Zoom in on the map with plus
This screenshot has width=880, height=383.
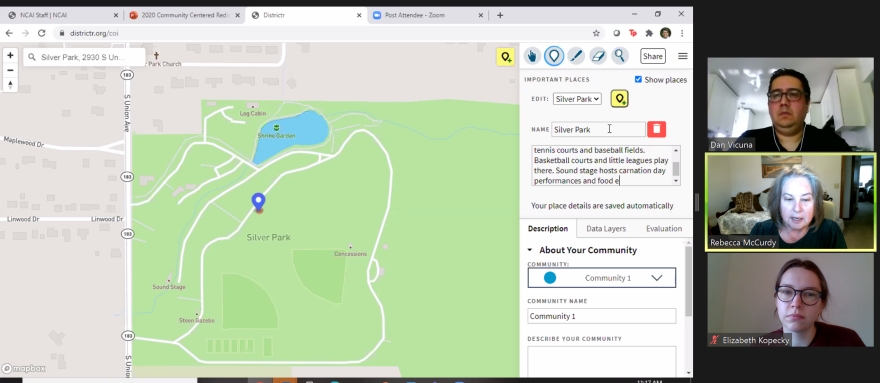click(10, 56)
